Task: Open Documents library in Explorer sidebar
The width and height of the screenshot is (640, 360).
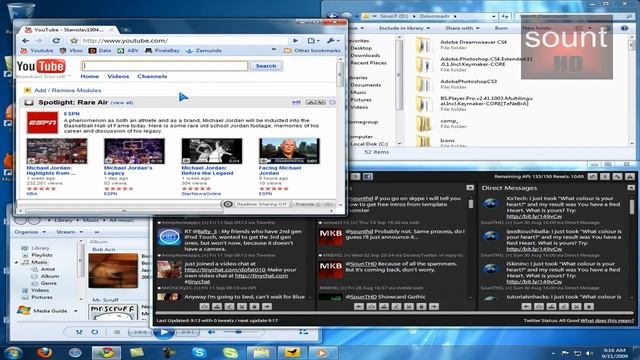Action: click(365, 85)
